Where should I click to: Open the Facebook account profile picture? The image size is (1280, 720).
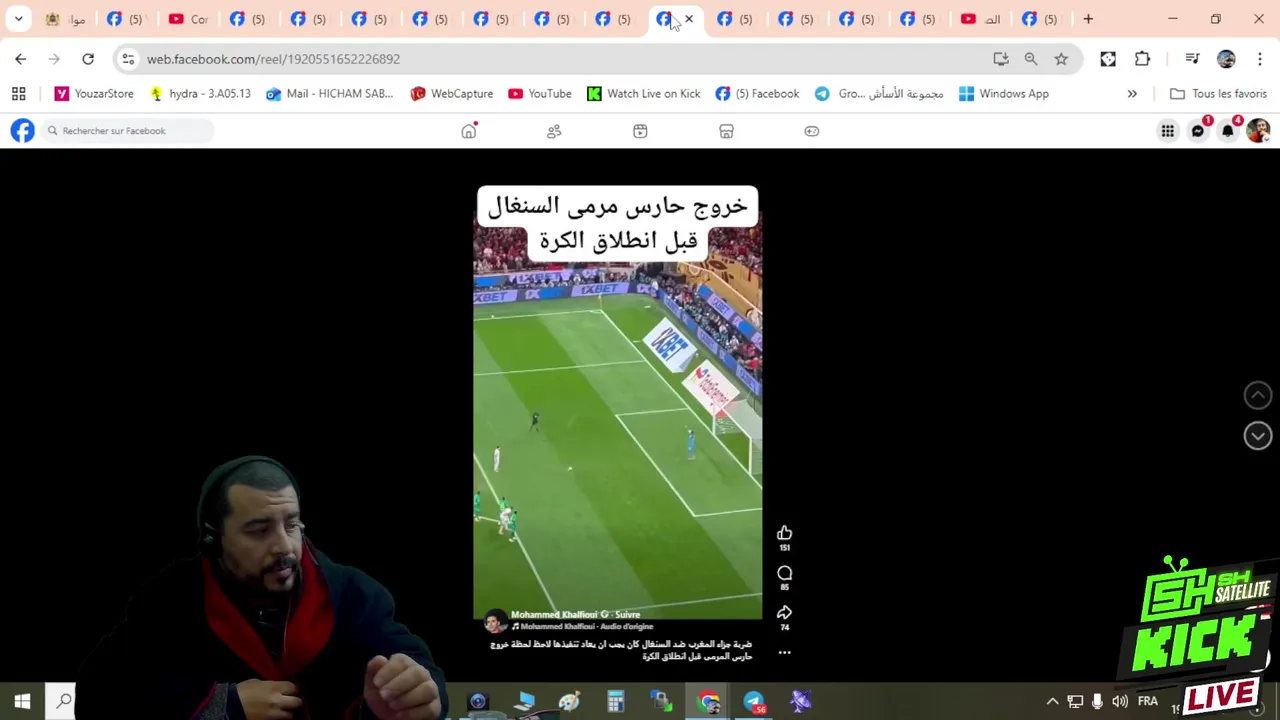coord(1258,131)
